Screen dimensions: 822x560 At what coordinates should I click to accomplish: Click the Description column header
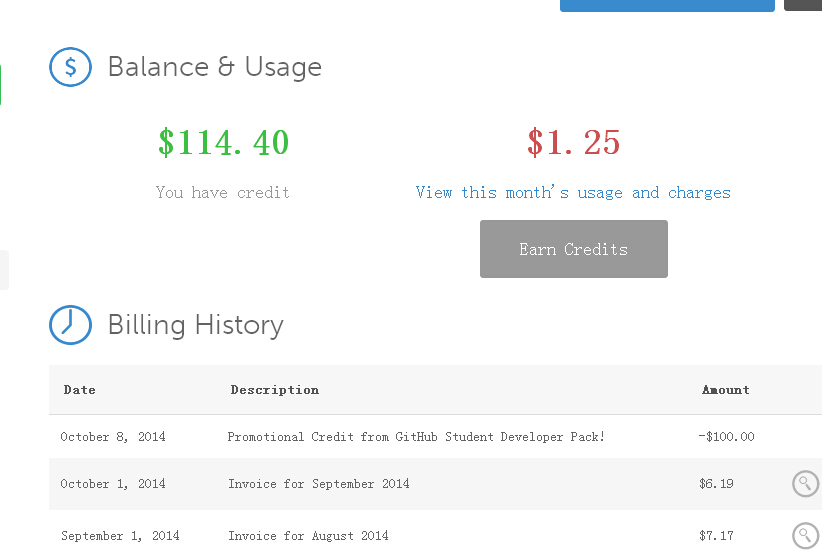click(275, 390)
